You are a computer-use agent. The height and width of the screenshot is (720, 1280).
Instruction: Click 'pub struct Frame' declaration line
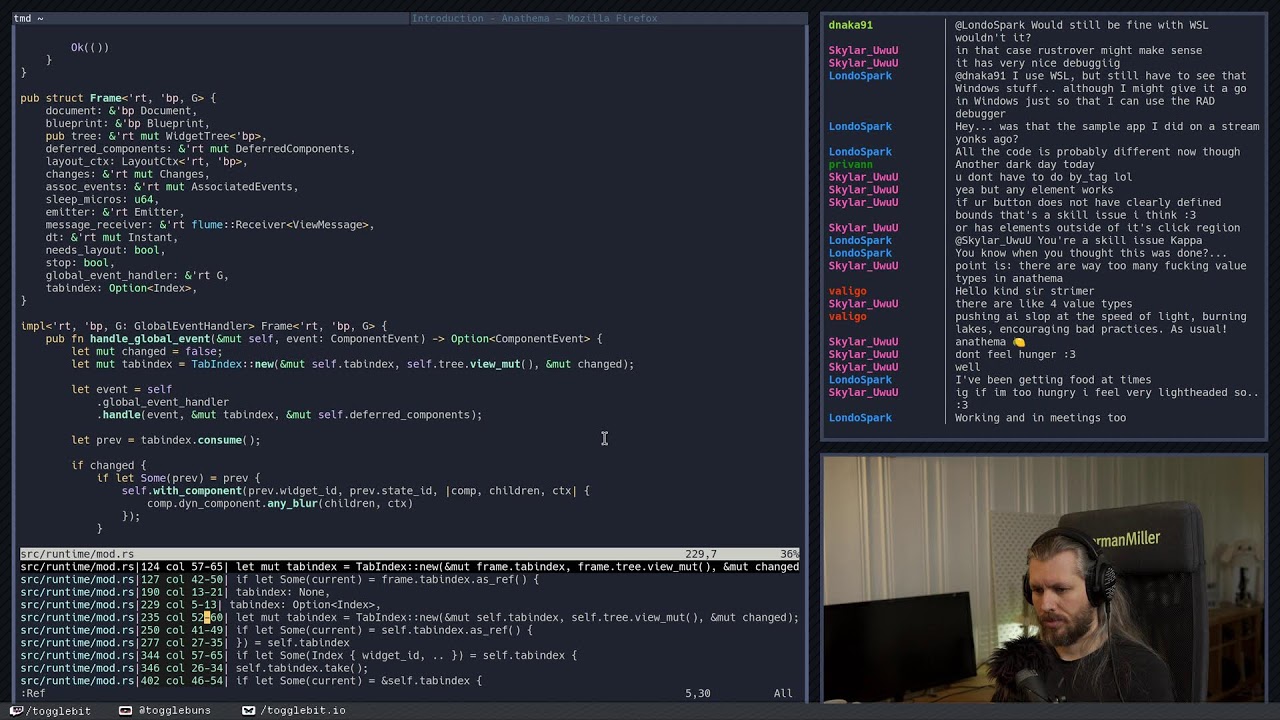tap(118, 98)
